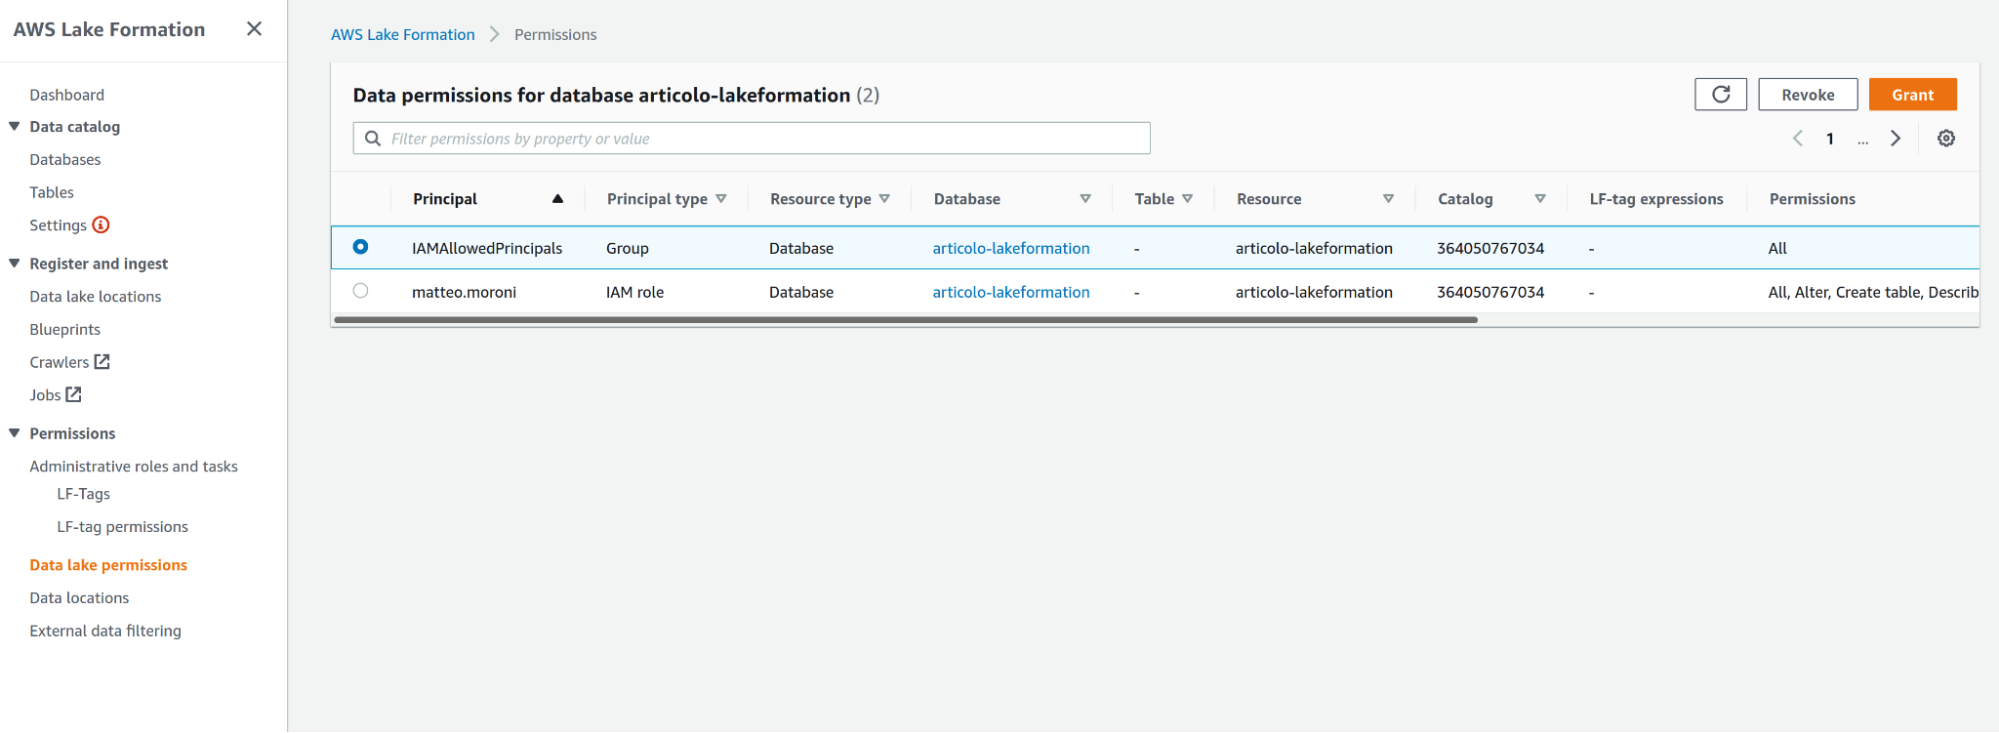Click the table horizontal scrollbar
This screenshot has width=1999, height=733.
(x=905, y=320)
